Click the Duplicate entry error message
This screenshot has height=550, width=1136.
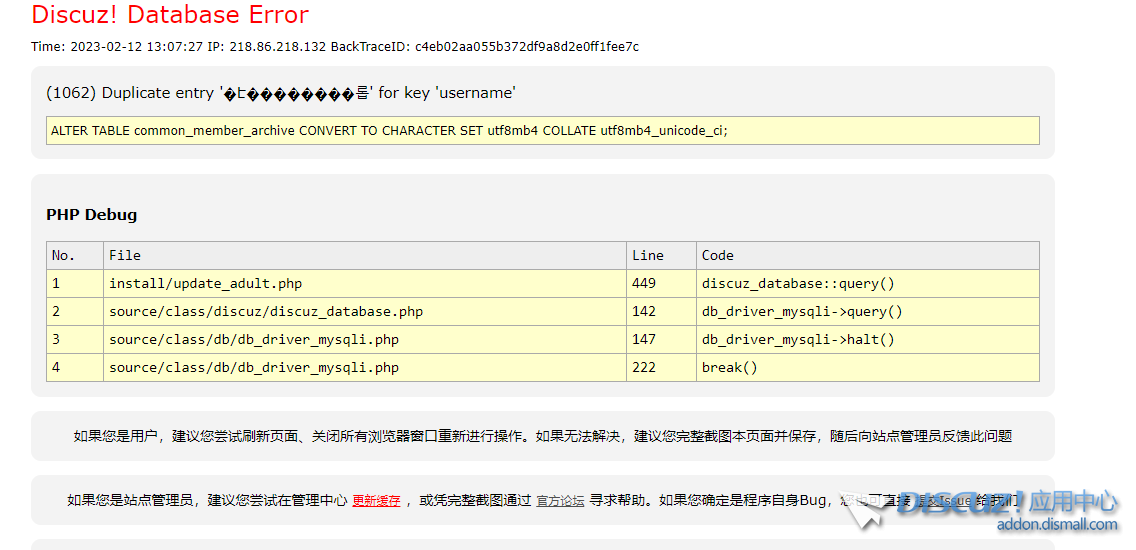click(280, 93)
